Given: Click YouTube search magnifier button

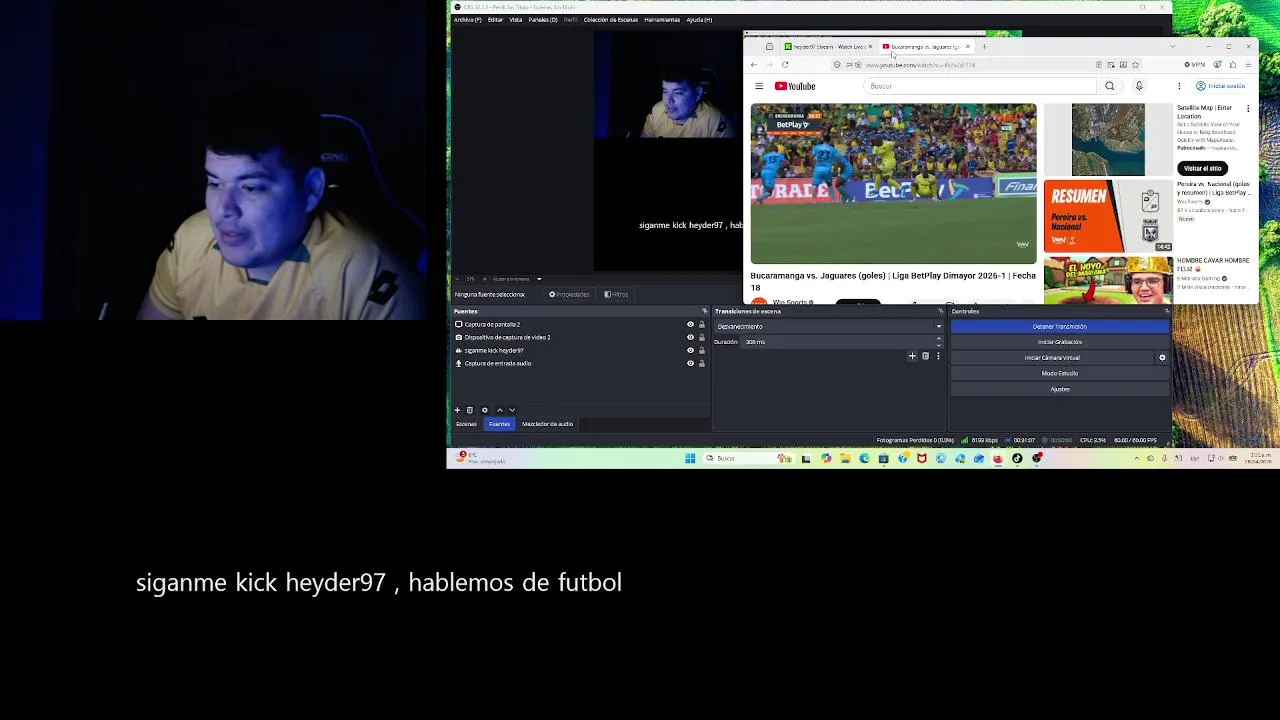Looking at the screenshot, I should (1109, 86).
